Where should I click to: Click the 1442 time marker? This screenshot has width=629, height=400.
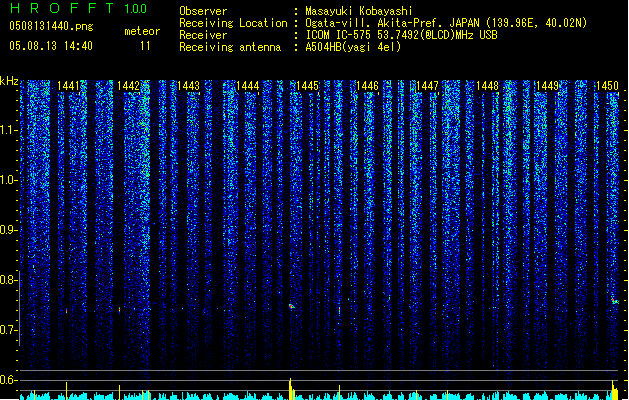pyautogui.click(x=128, y=86)
